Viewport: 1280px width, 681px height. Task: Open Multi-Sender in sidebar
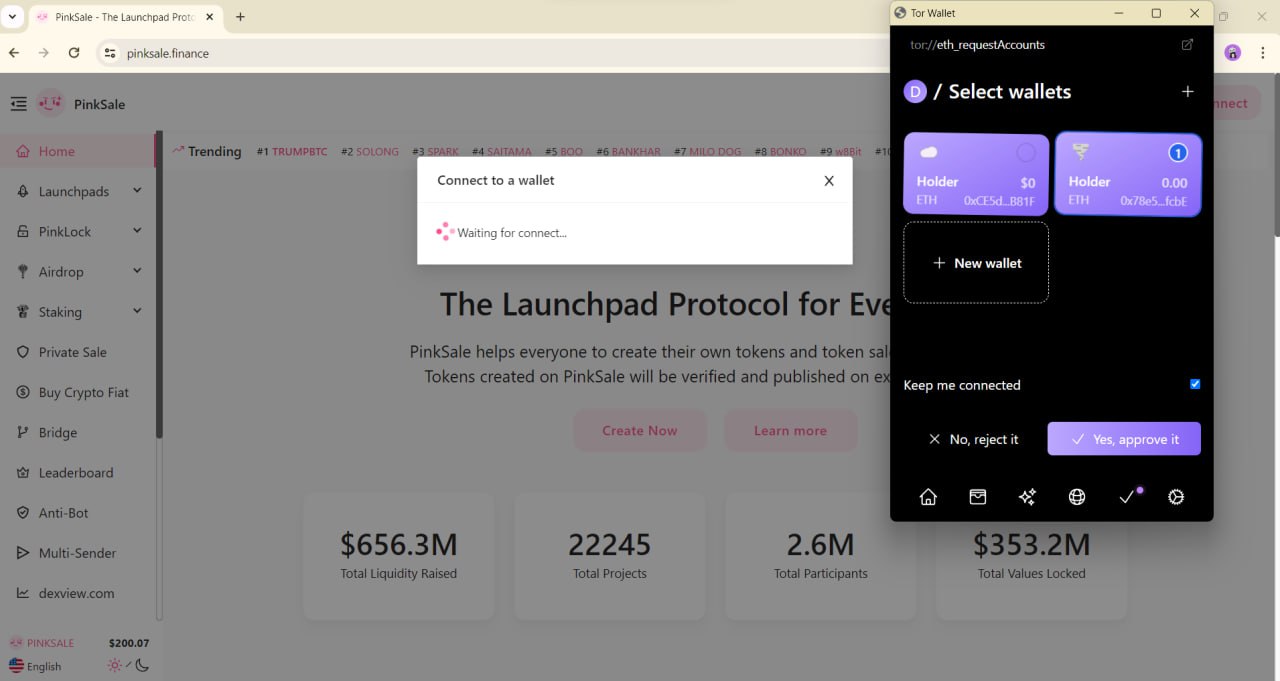pyautogui.click(x=78, y=553)
